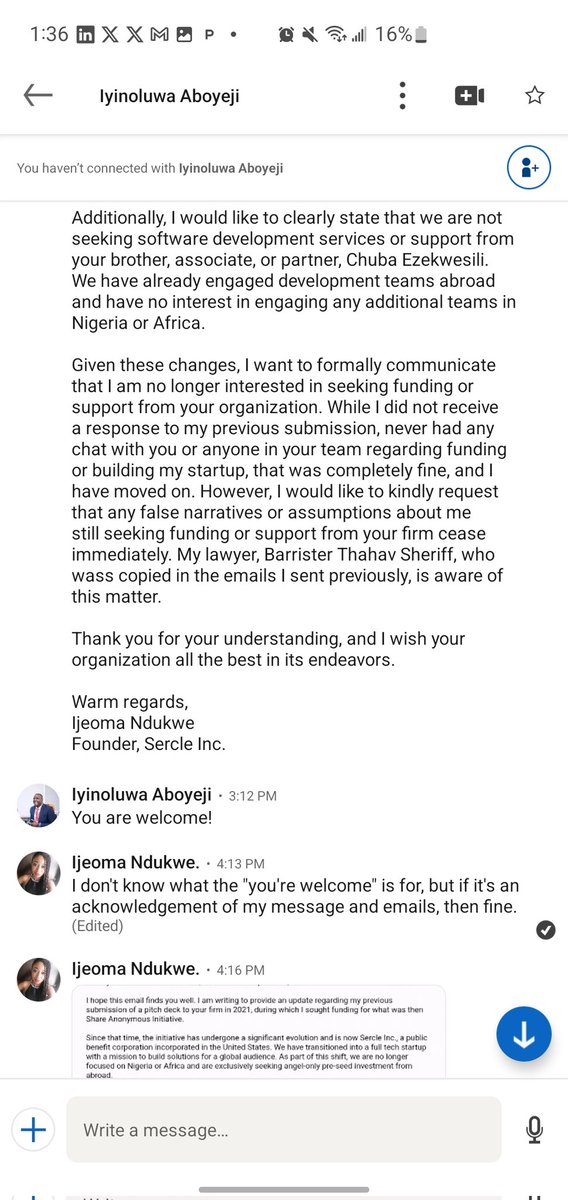This screenshot has width=568, height=1200.
Task: Start a video meeting with camera icon
Action: point(469,95)
